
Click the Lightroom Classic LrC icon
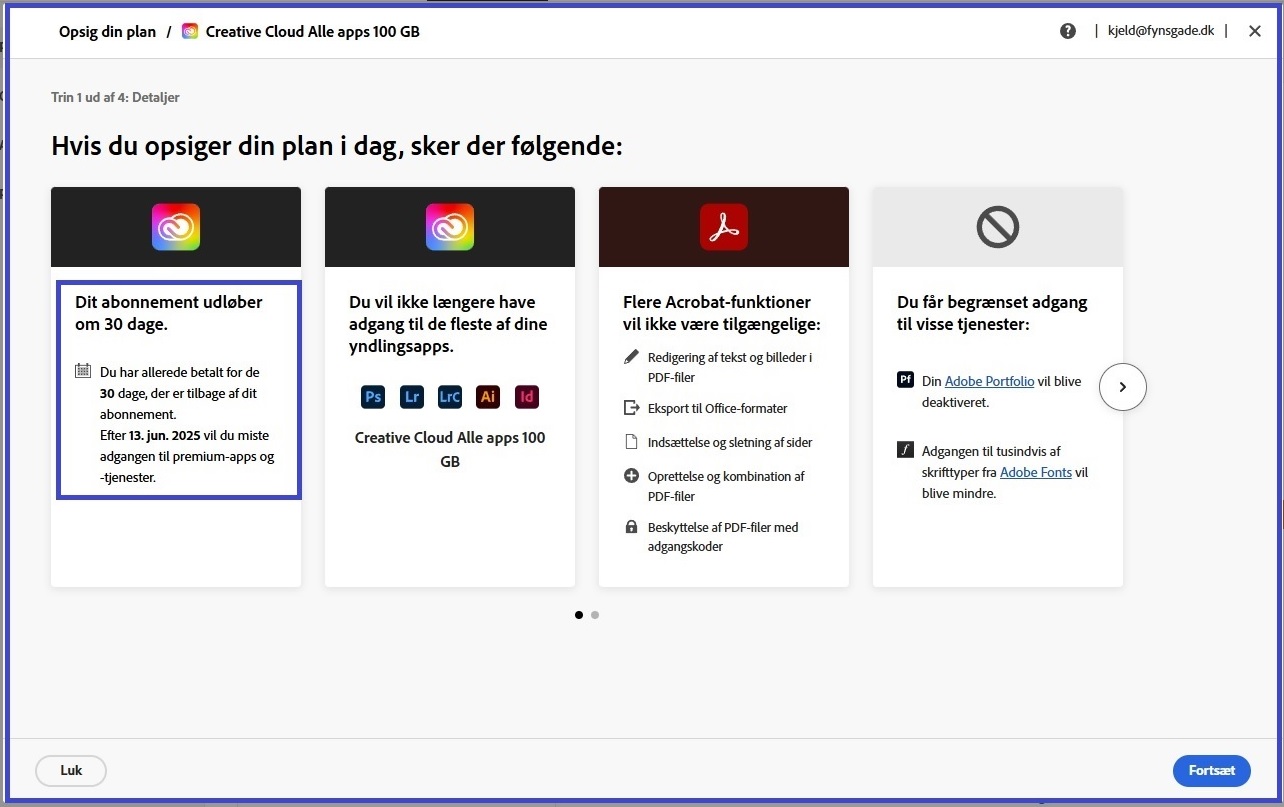tap(450, 397)
